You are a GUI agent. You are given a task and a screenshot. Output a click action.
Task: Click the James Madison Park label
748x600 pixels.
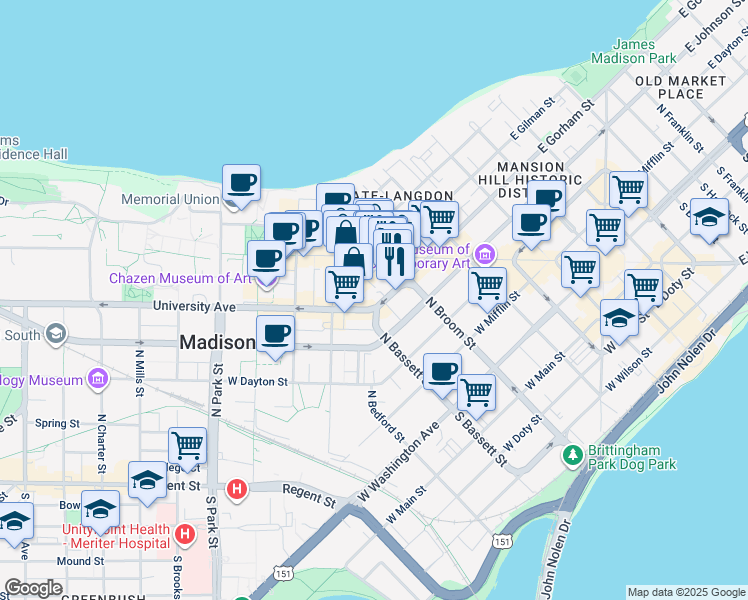point(634,52)
